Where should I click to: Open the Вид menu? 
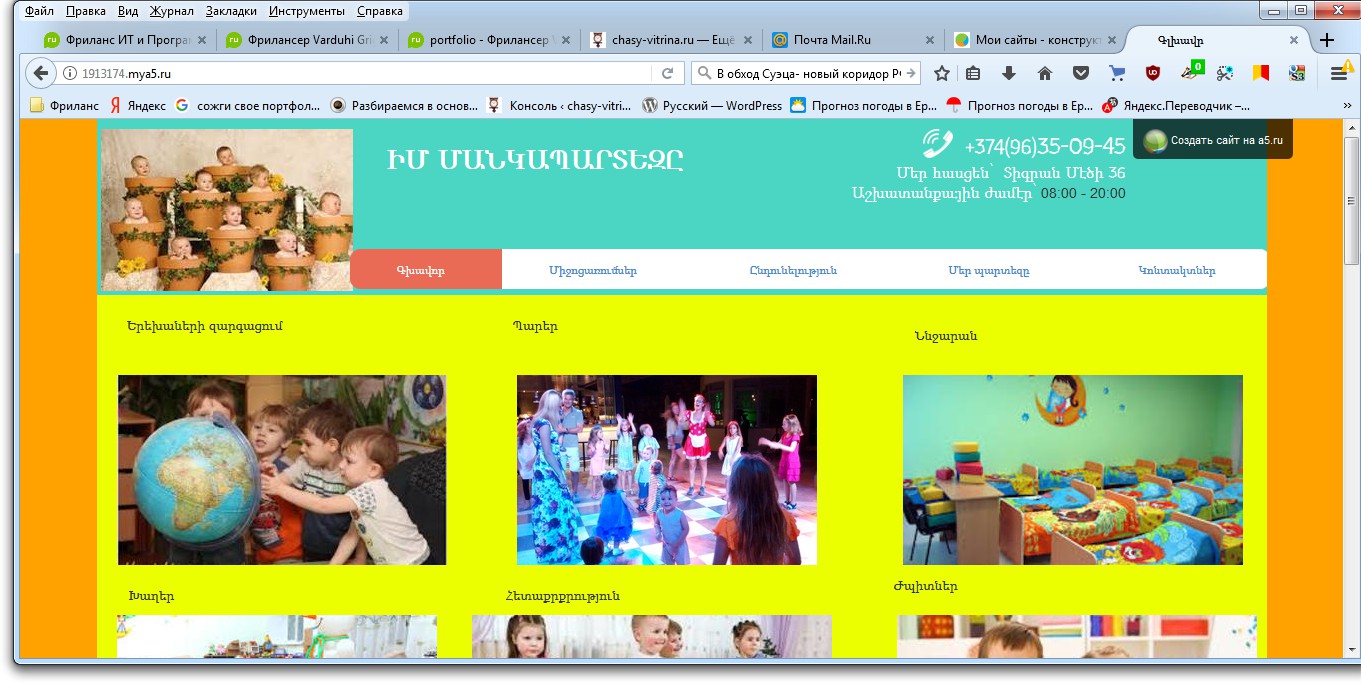(x=128, y=12)
